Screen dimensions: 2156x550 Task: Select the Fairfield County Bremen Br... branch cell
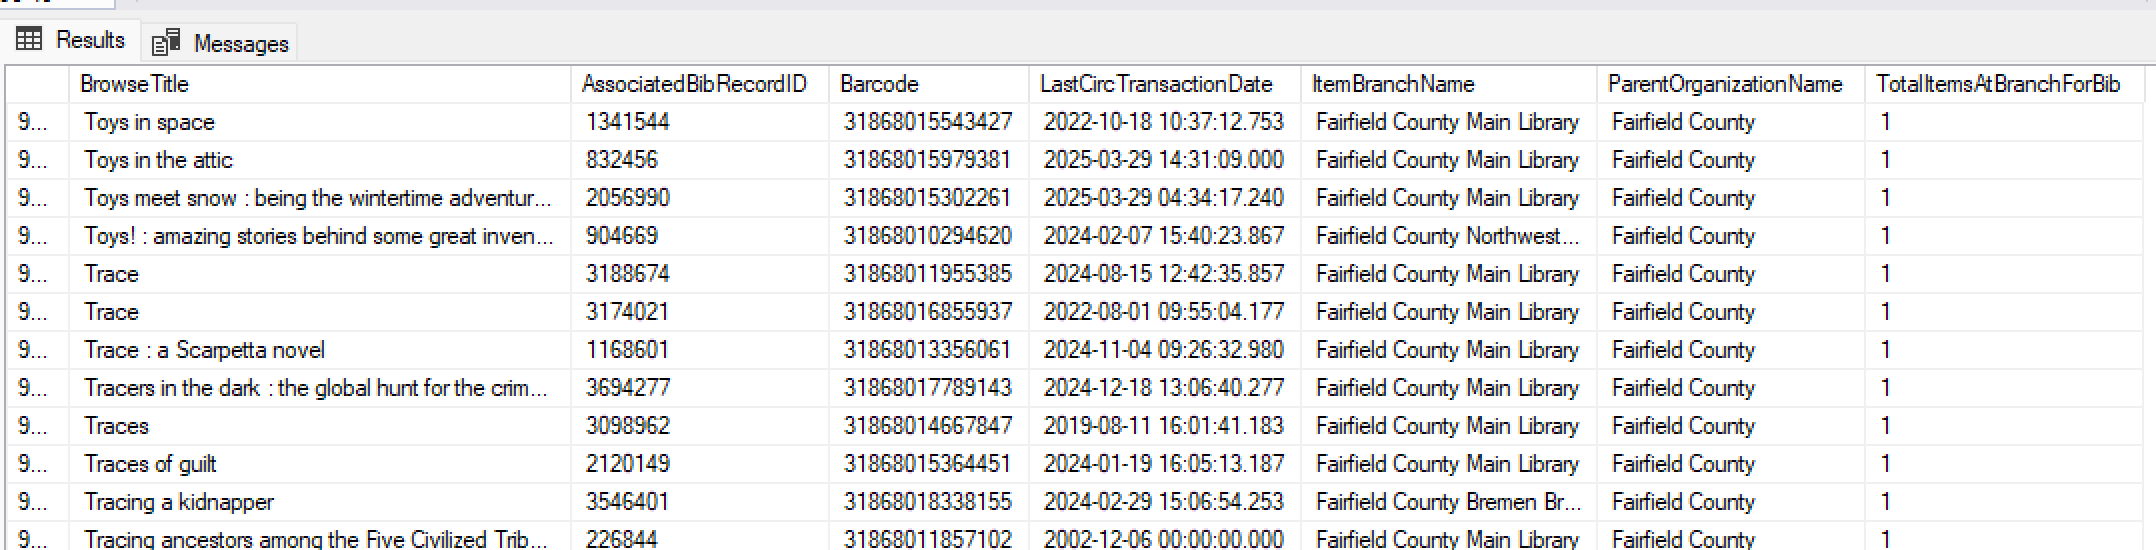point(1449,502)
